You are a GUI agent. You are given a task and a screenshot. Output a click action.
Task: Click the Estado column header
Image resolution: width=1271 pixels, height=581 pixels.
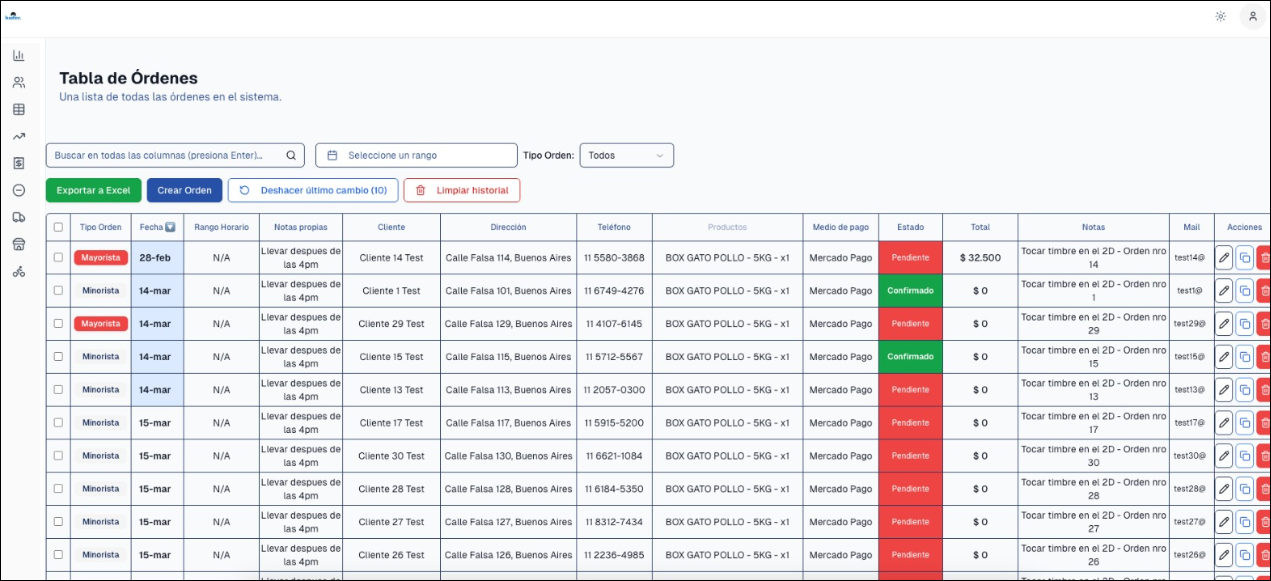tap(910, 227)
